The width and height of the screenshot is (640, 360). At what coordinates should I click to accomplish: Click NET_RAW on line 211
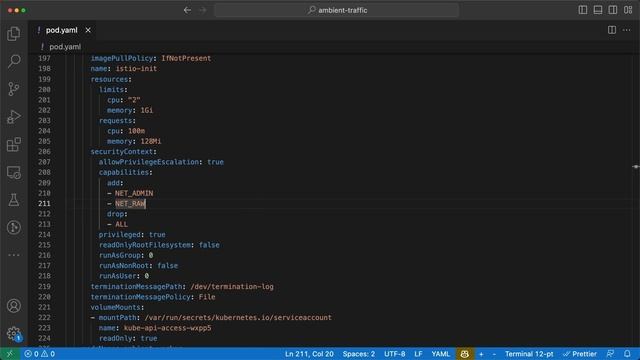coord(130,203)
